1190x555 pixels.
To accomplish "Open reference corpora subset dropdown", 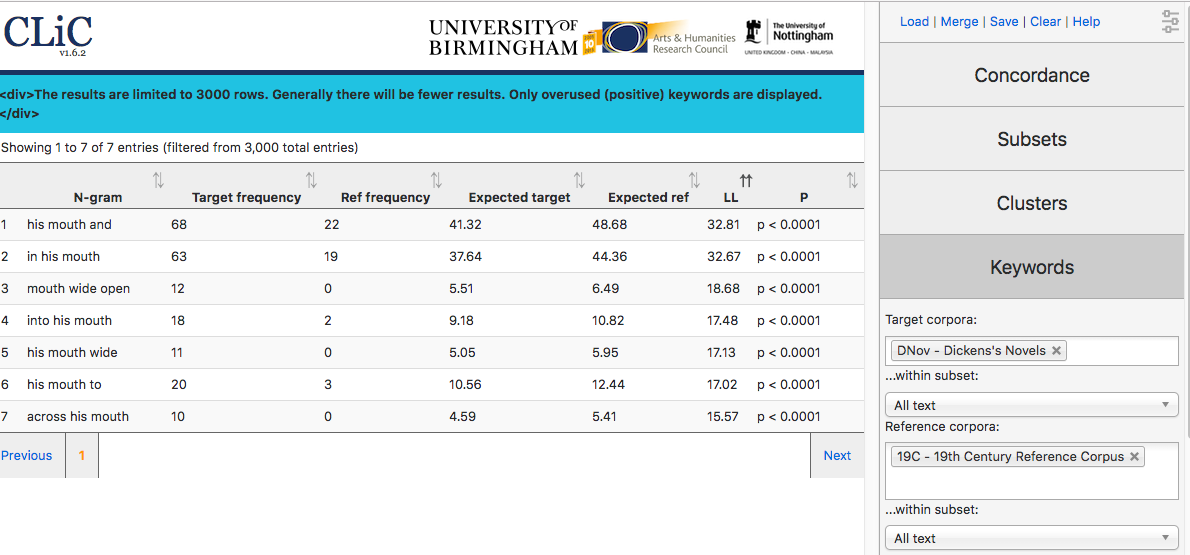I will point(1032,538).
